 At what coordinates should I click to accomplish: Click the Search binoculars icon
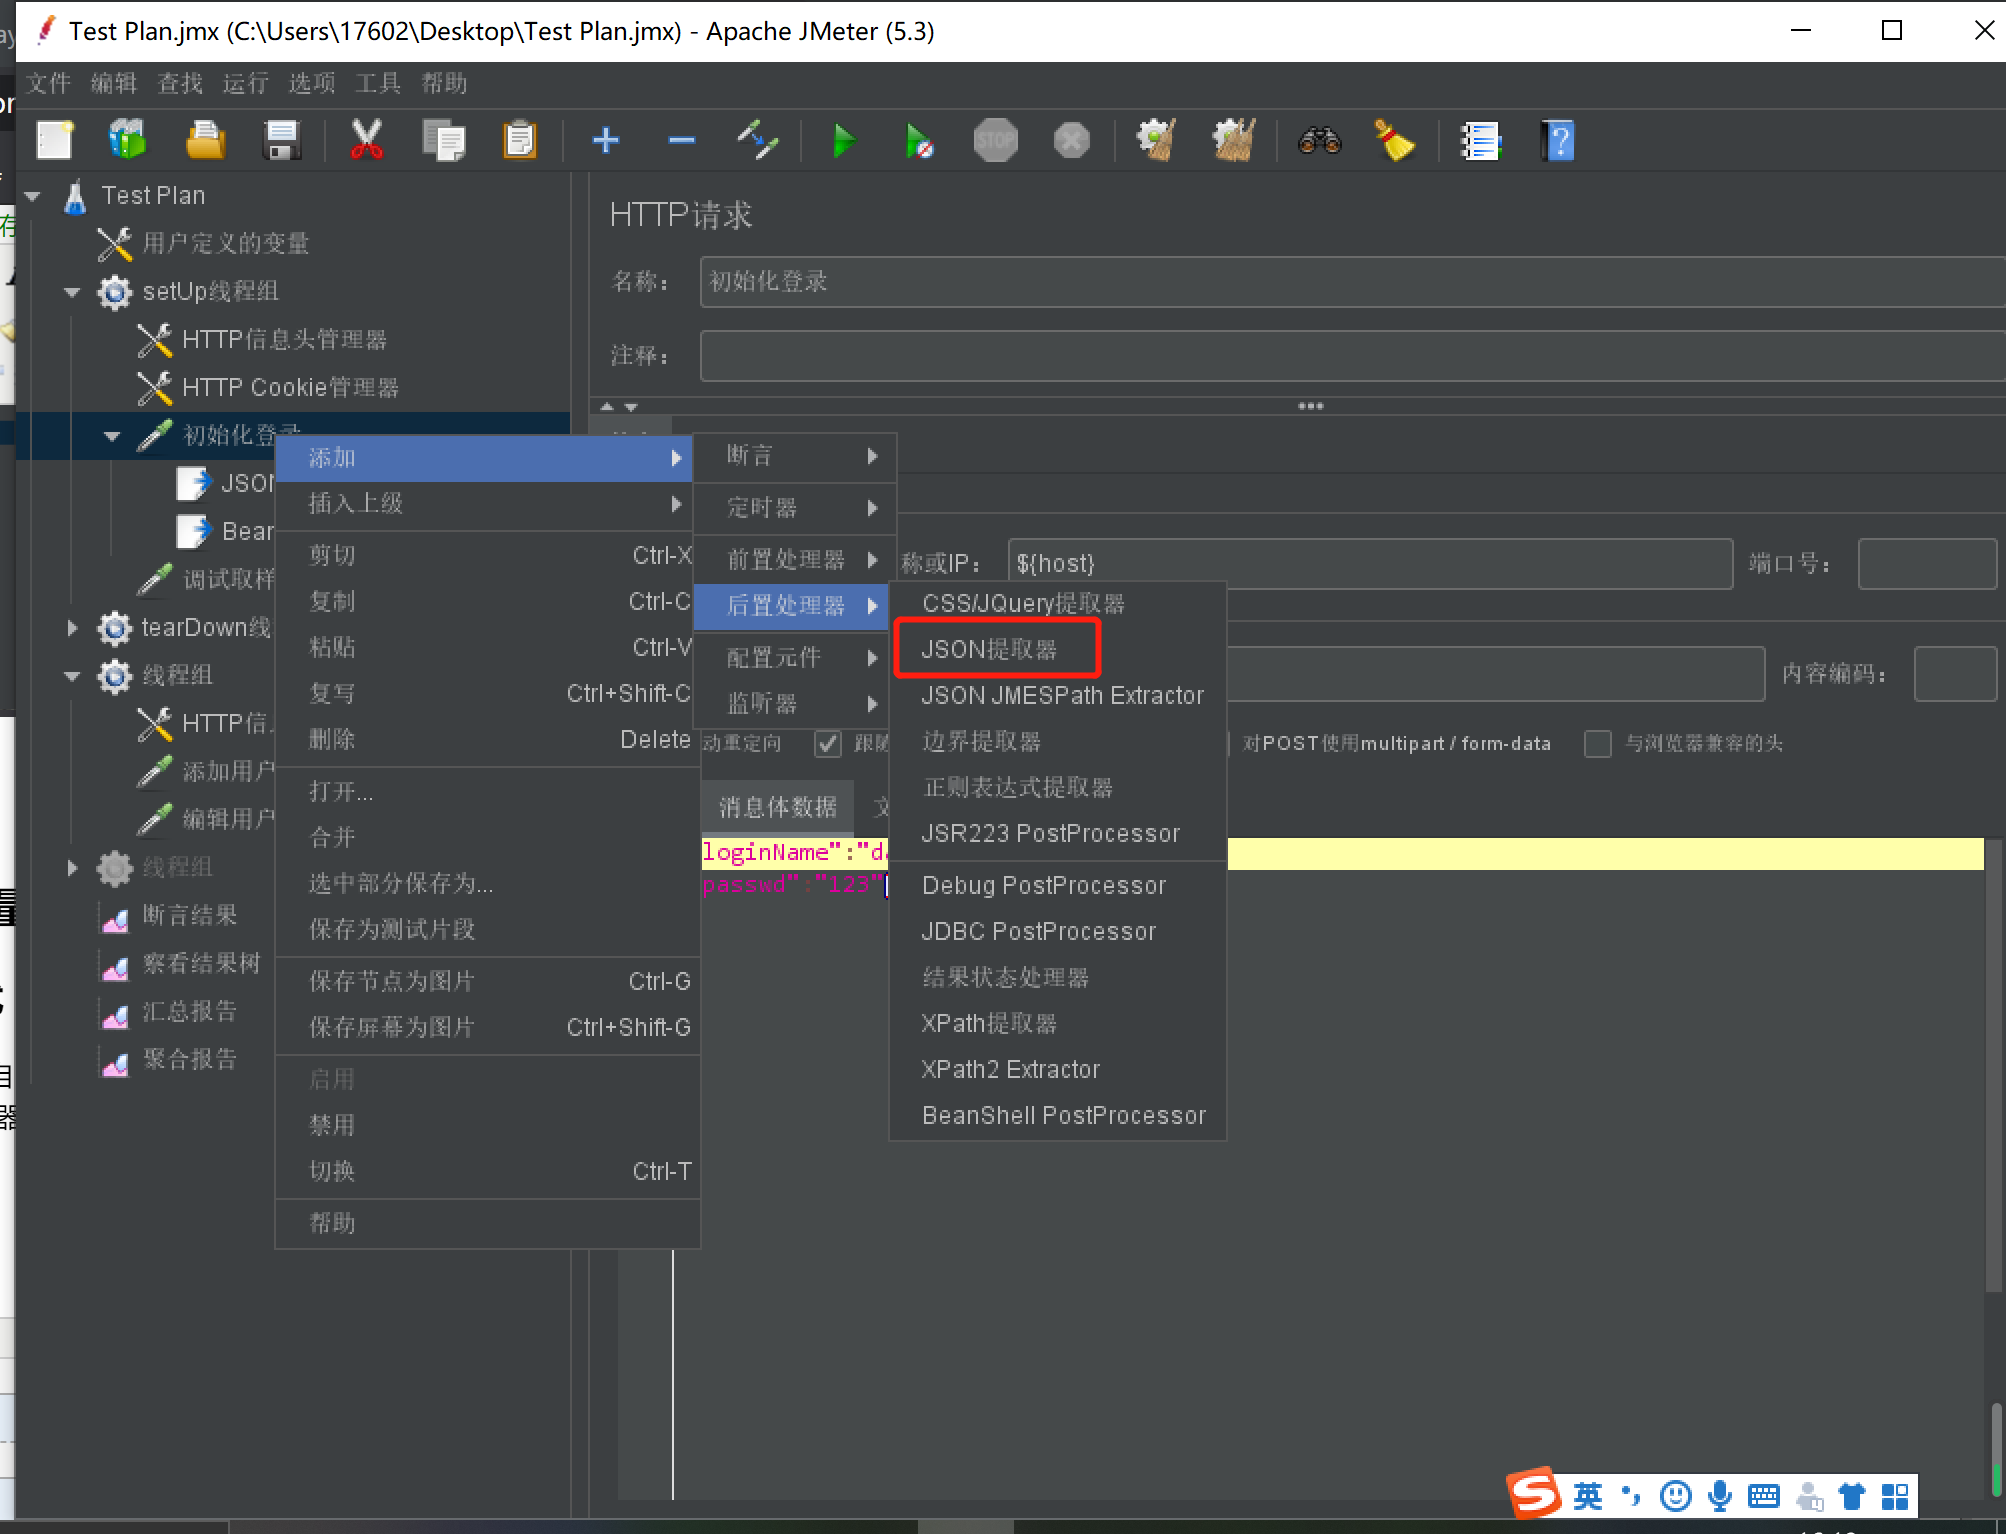[x=1319, y=140]
